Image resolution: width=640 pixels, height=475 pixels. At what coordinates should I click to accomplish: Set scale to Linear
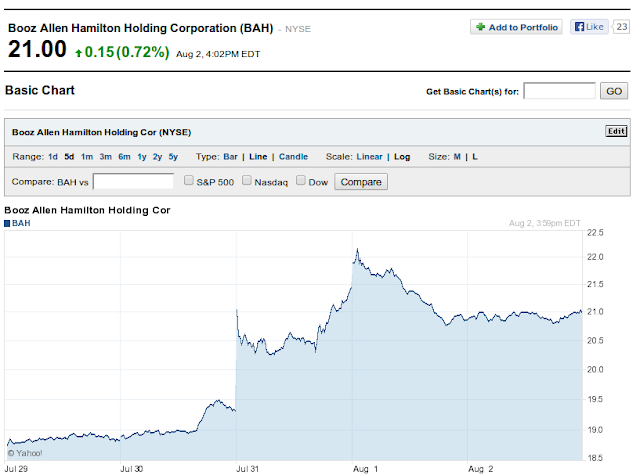369,157
